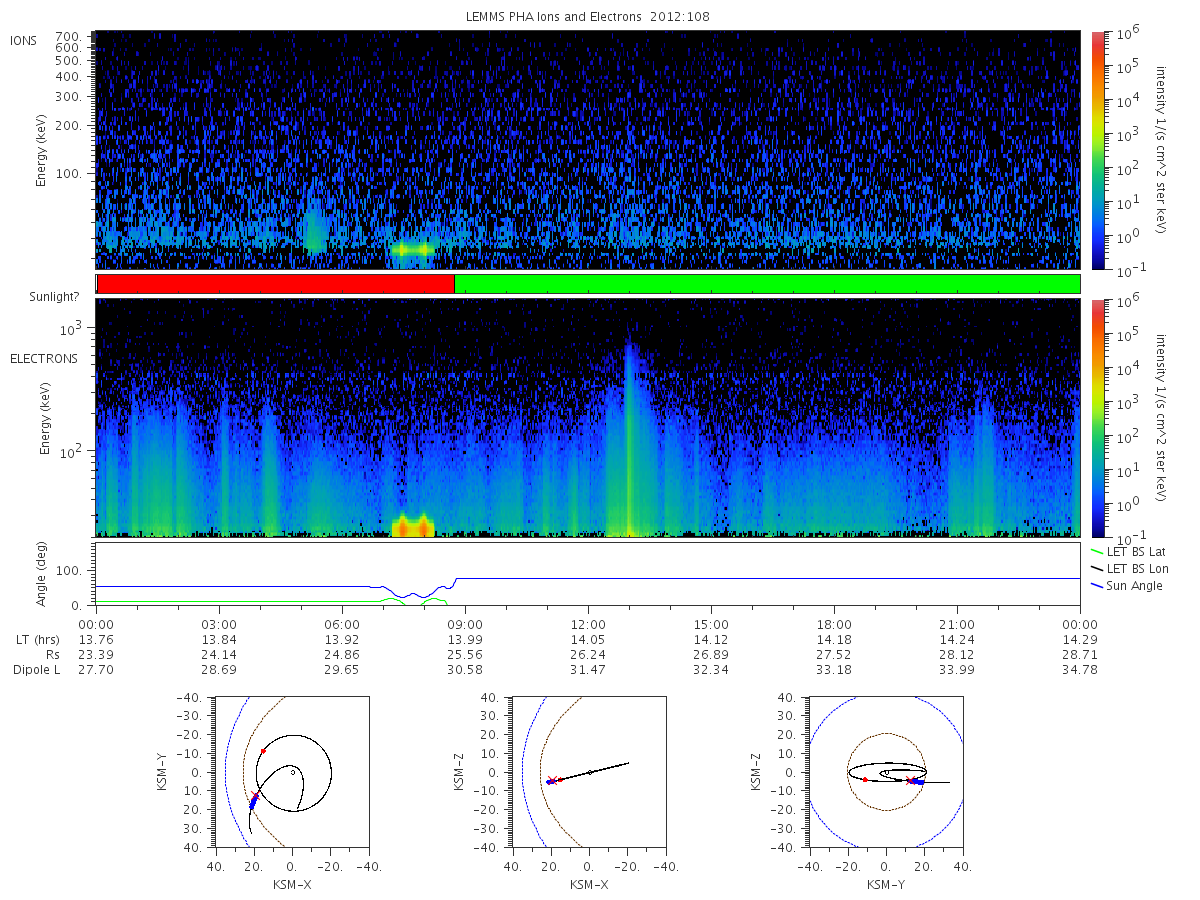Click the KSM-X versus KSM-Y orbit plot
The width and height of the screenshot is (1200, 900).
coord(290,772)
